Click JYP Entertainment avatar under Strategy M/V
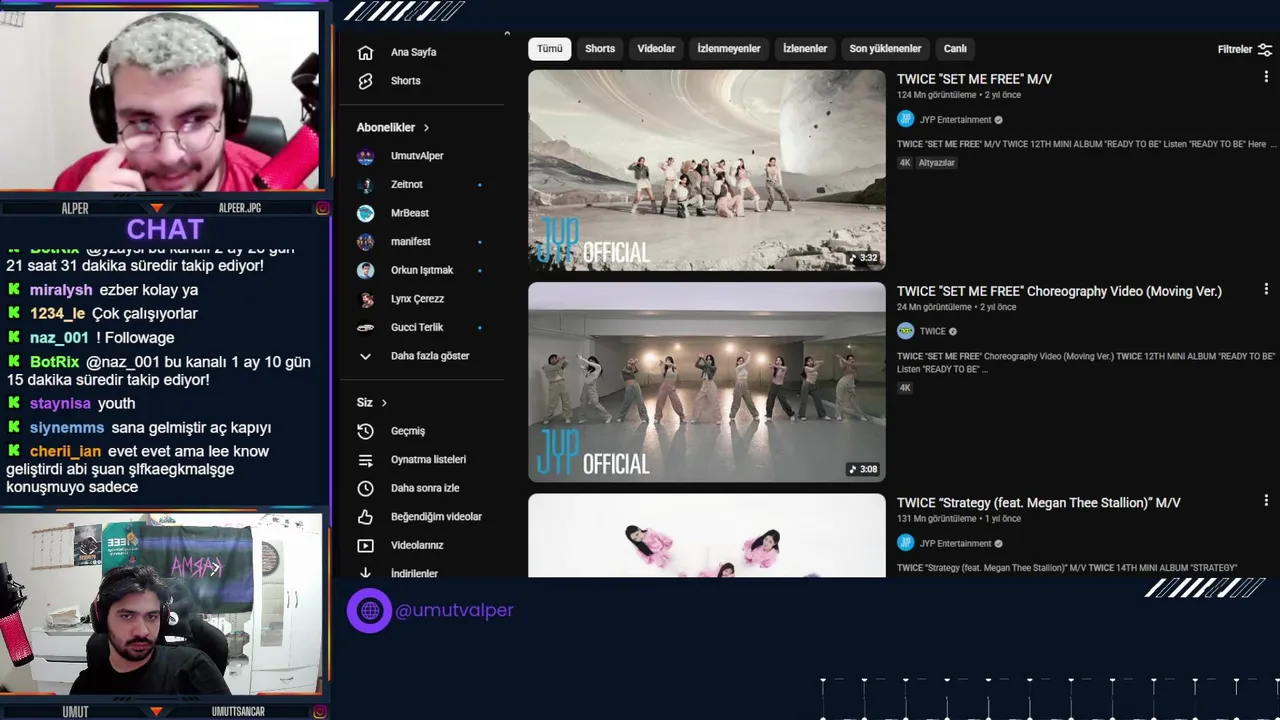 point(905,543)
